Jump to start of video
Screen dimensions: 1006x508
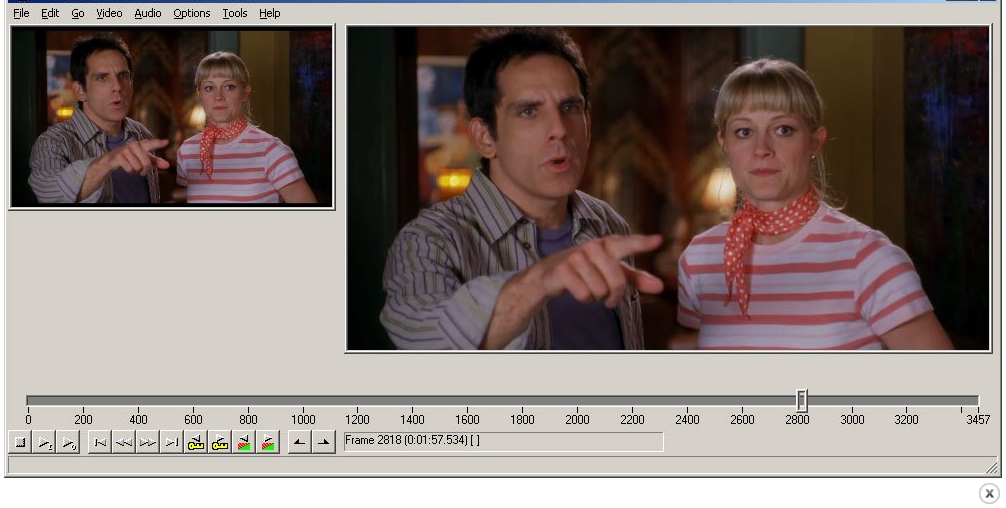point(99,442)
